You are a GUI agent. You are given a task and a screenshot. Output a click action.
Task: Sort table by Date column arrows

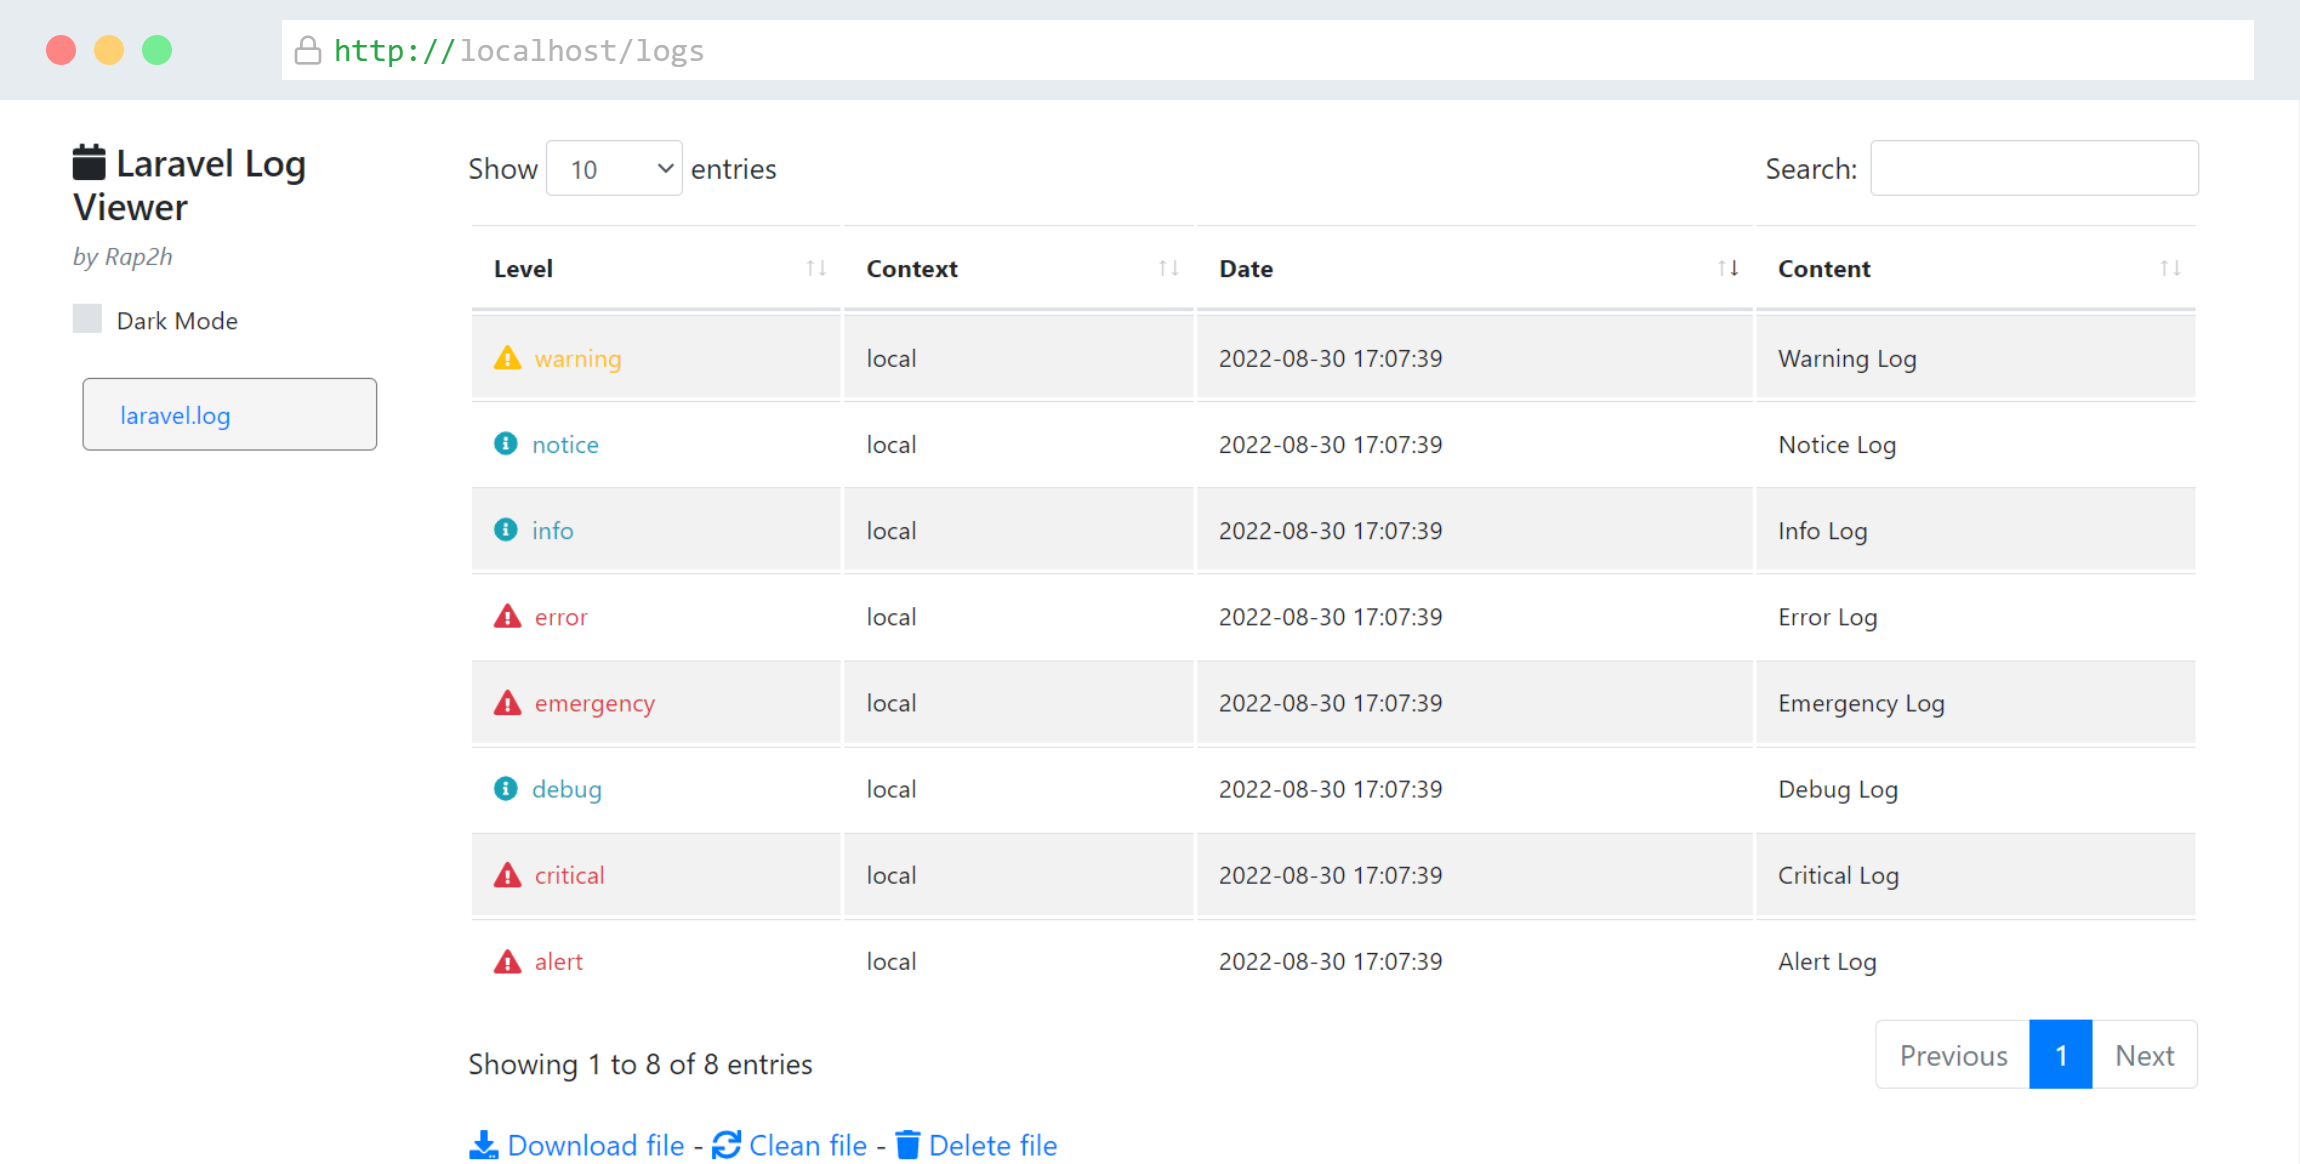1728,268
